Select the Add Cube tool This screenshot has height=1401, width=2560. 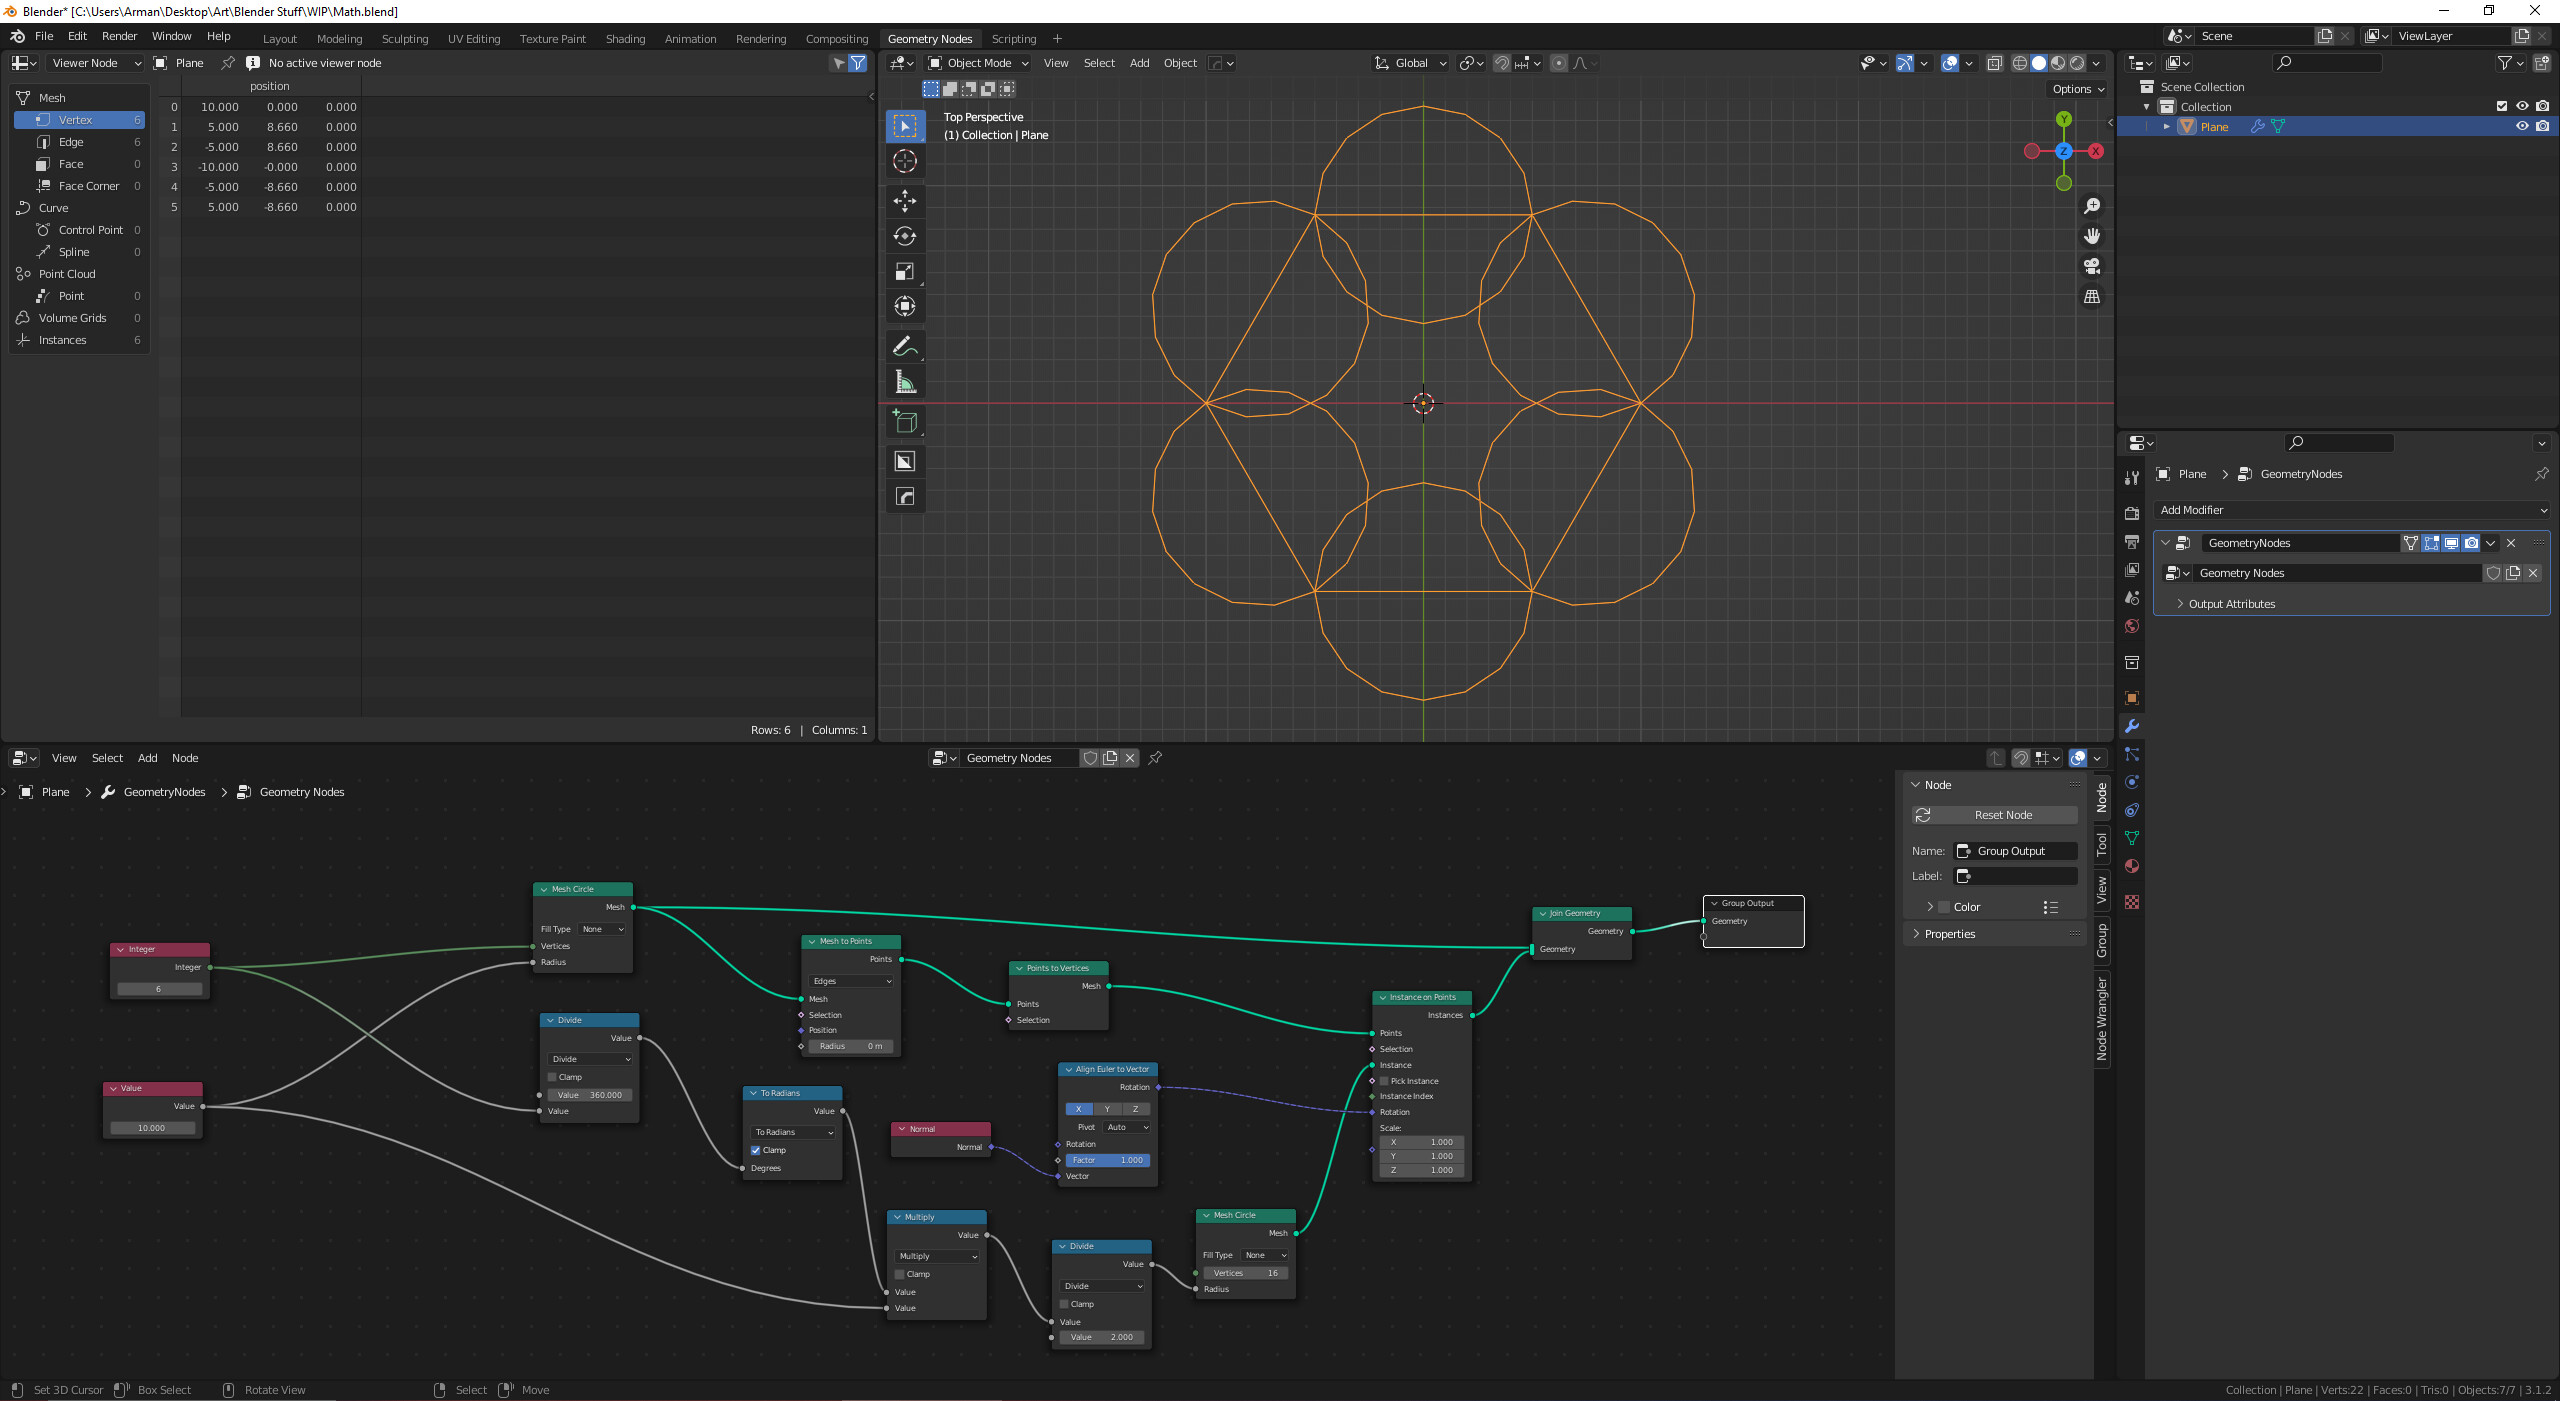click(905, 421)
